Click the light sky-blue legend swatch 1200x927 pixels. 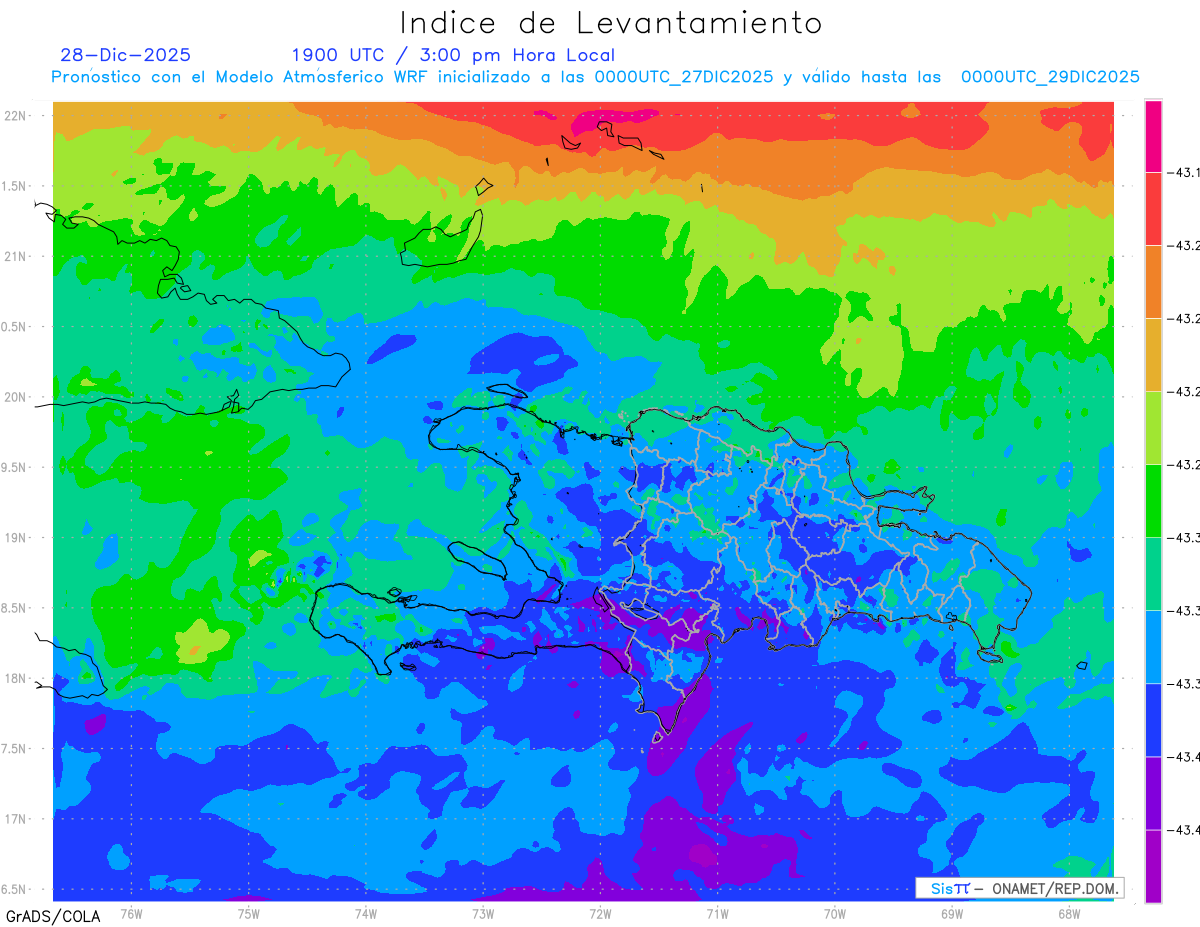1153,647
